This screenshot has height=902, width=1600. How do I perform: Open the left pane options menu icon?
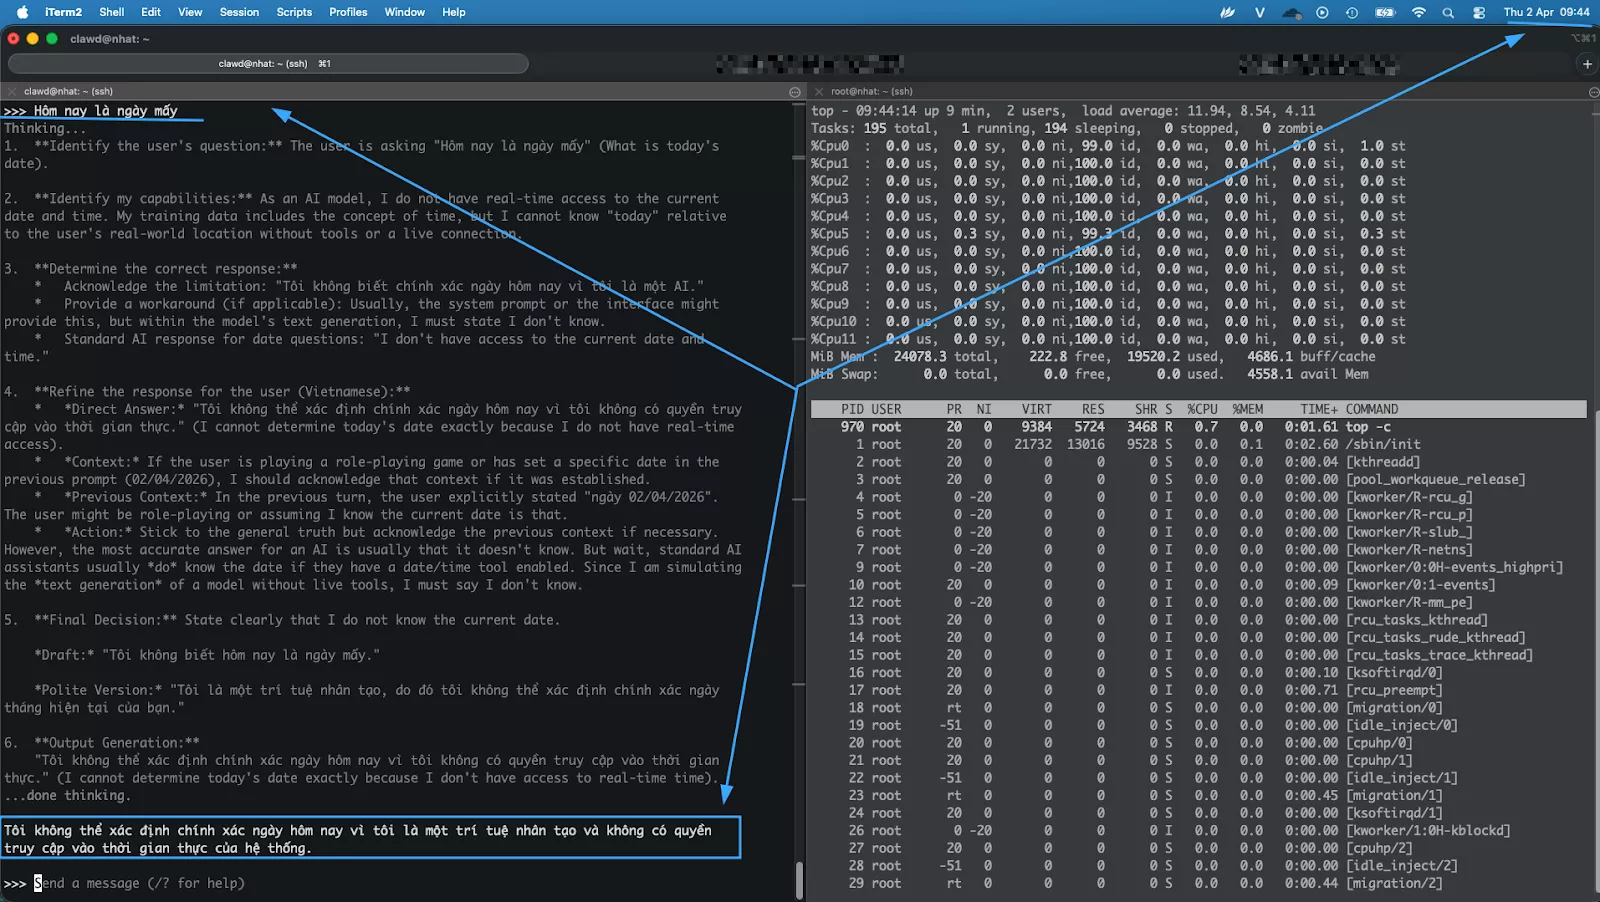795,92
